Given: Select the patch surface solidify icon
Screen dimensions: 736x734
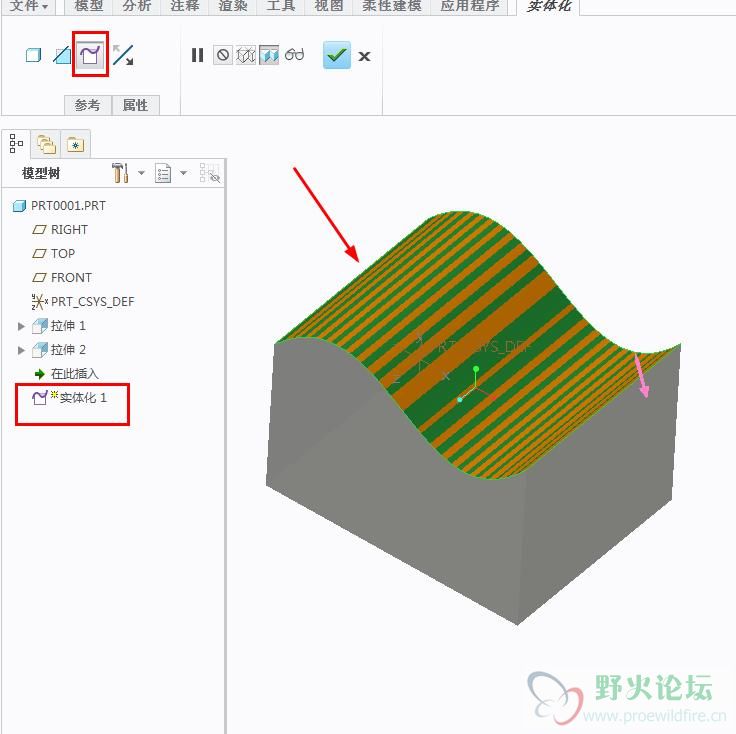Looking at the screenshot, I should [x=91, y=55].
